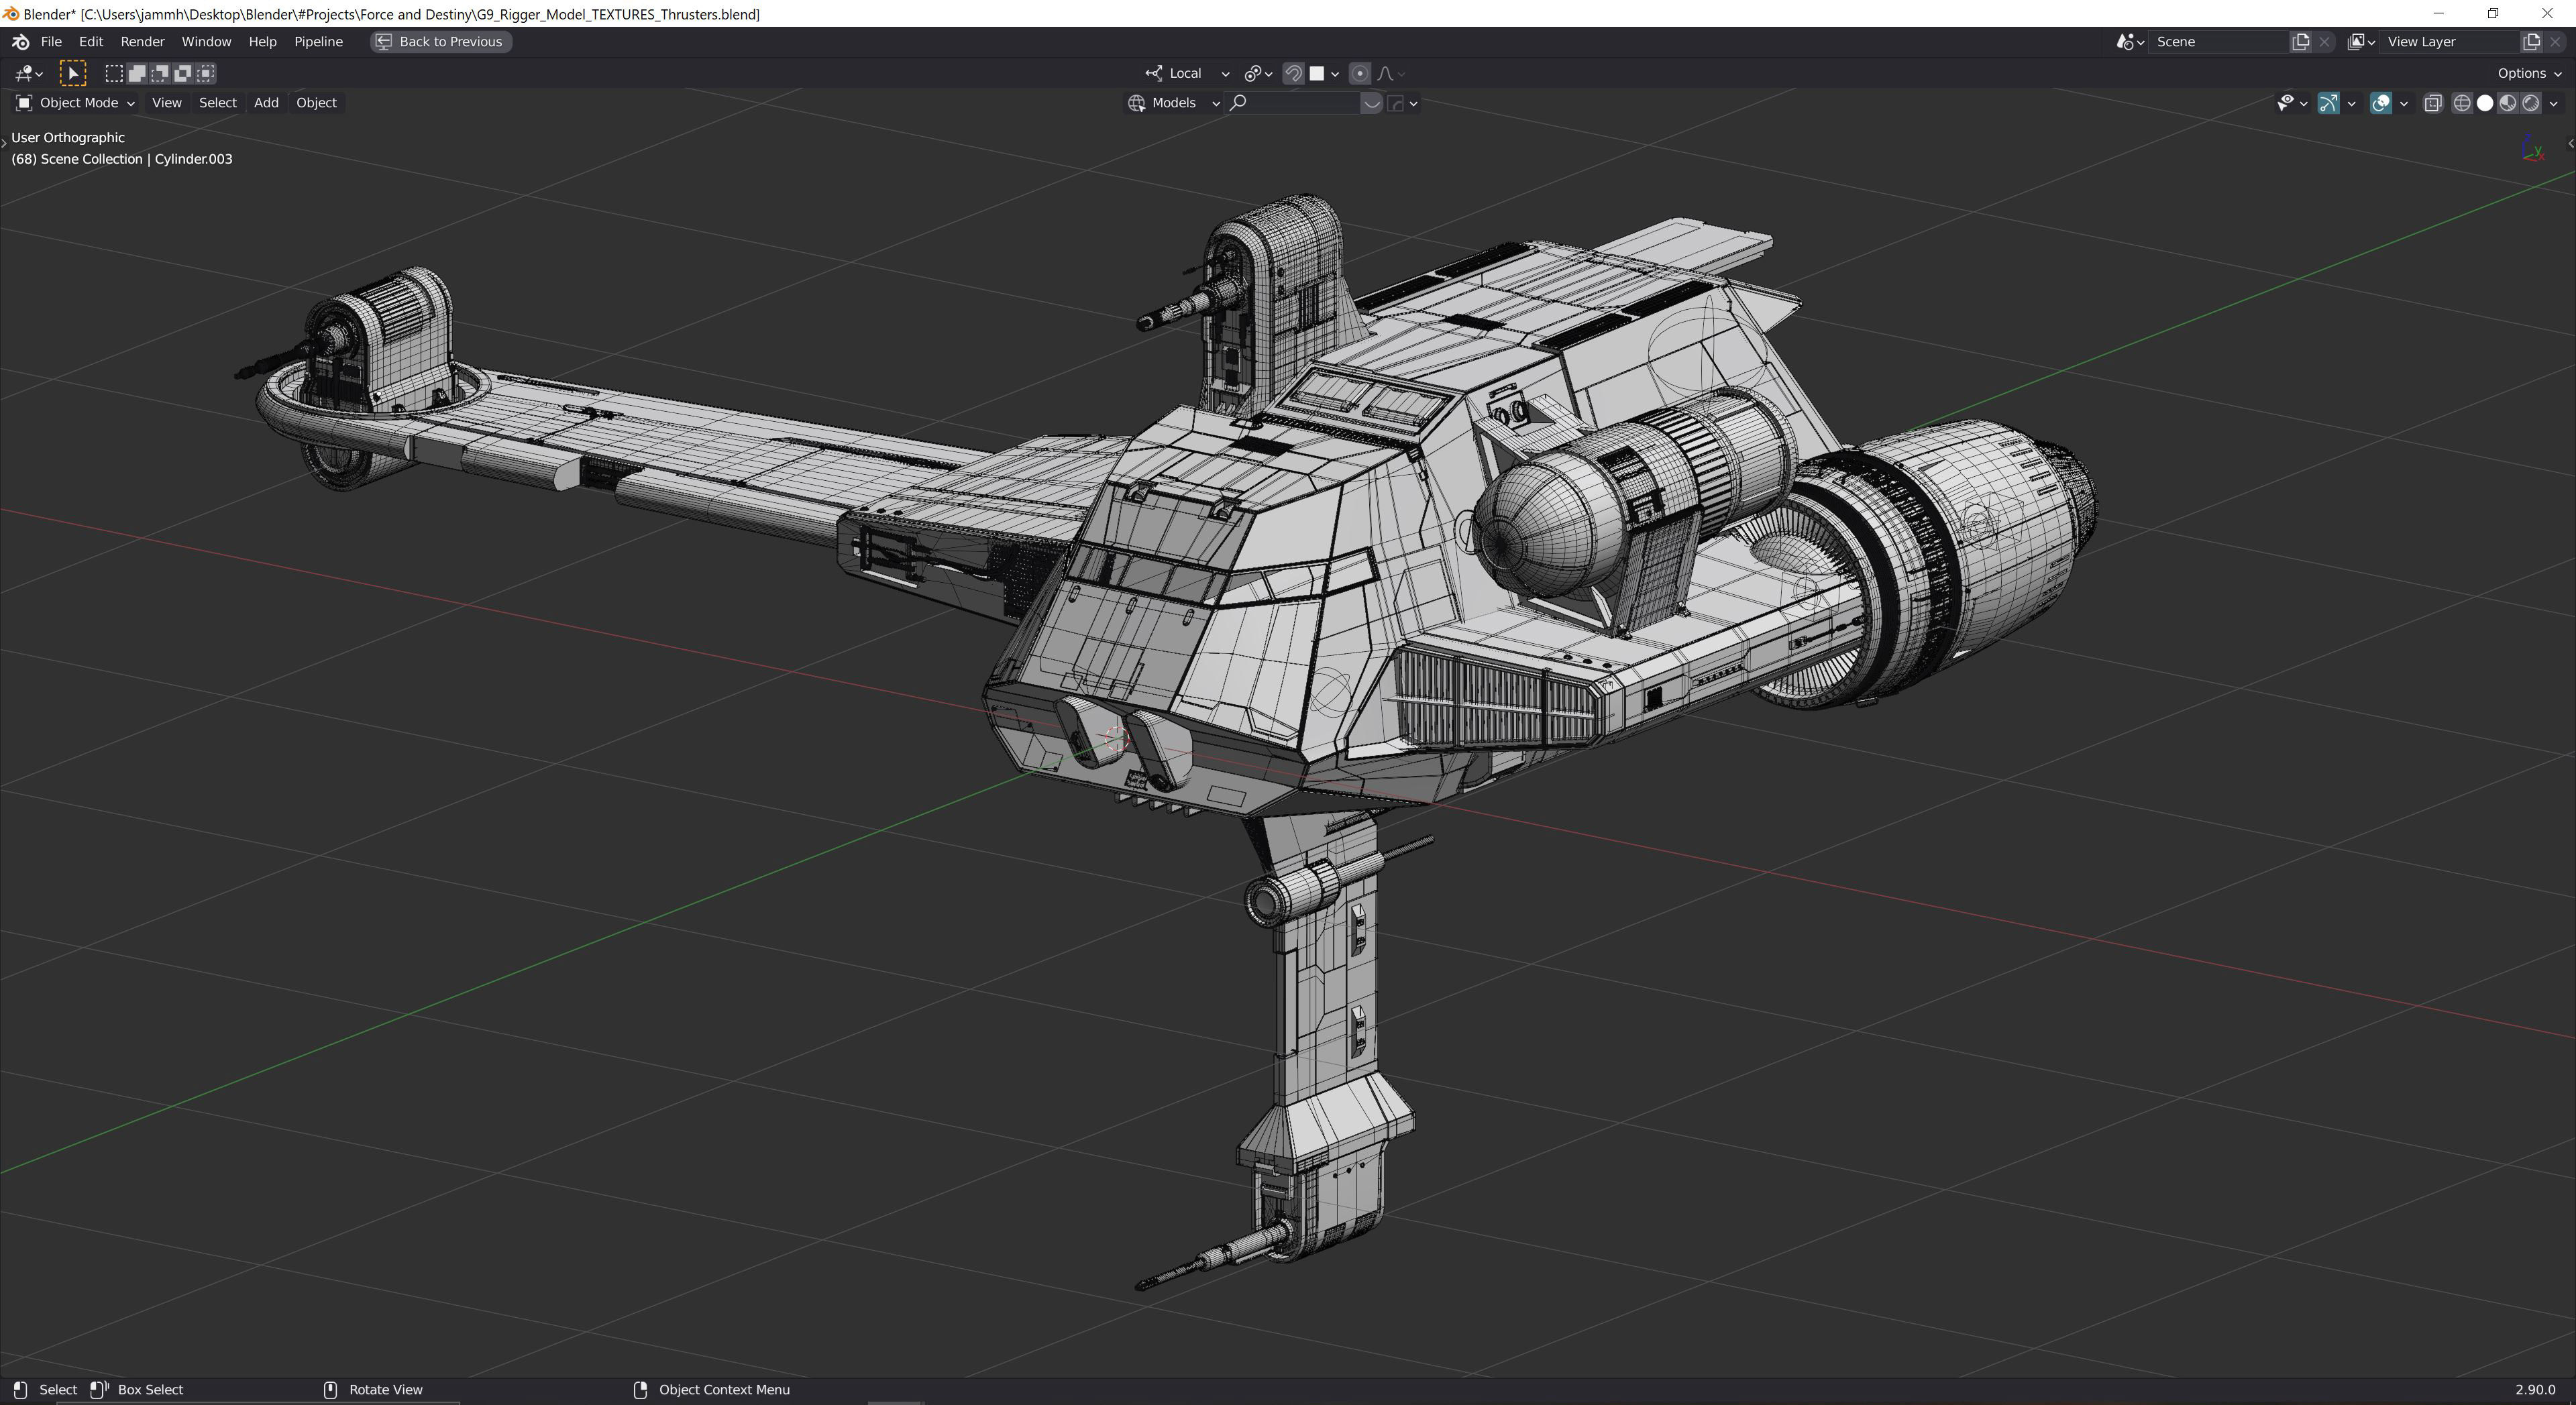Viewport: 2576px width, 1405px height.
Task: Switch to Wireframe viewport shading
Action: pyautogui.click(x=2462, y=103)
